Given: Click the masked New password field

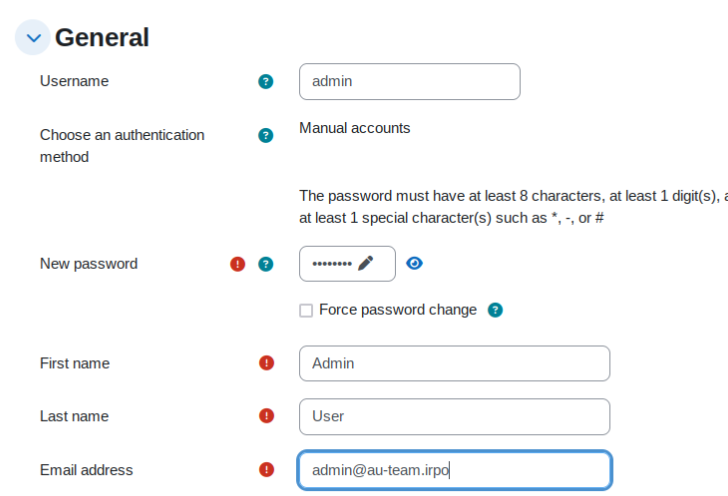Looking at the screenshot, I should tap(331, 264).
